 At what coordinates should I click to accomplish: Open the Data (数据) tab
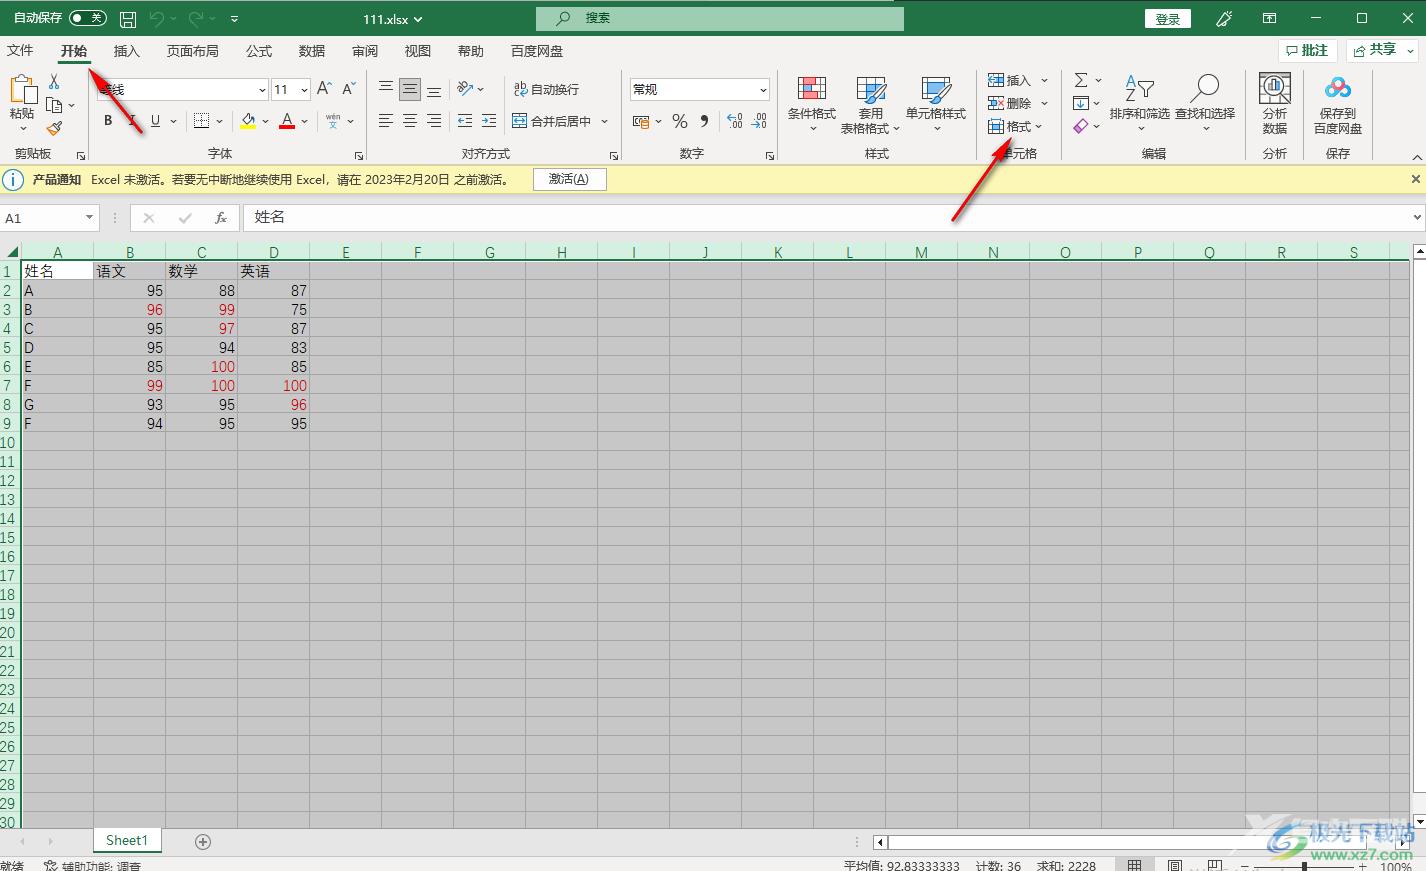(312, 51)
